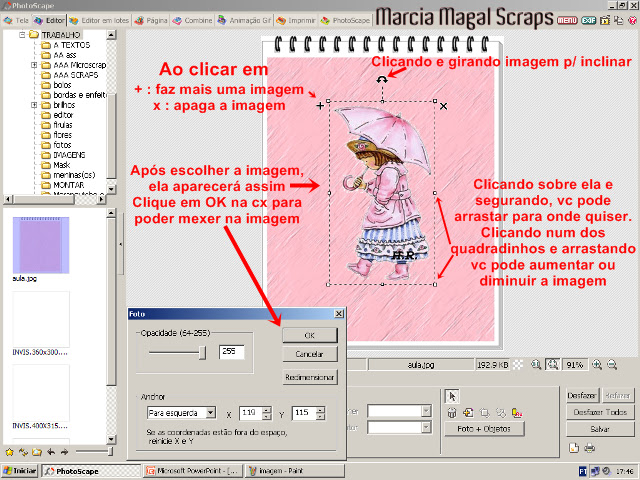The image size is (640, 480).
Task: Click the X handle to delete image object
Action: point(444,106)
